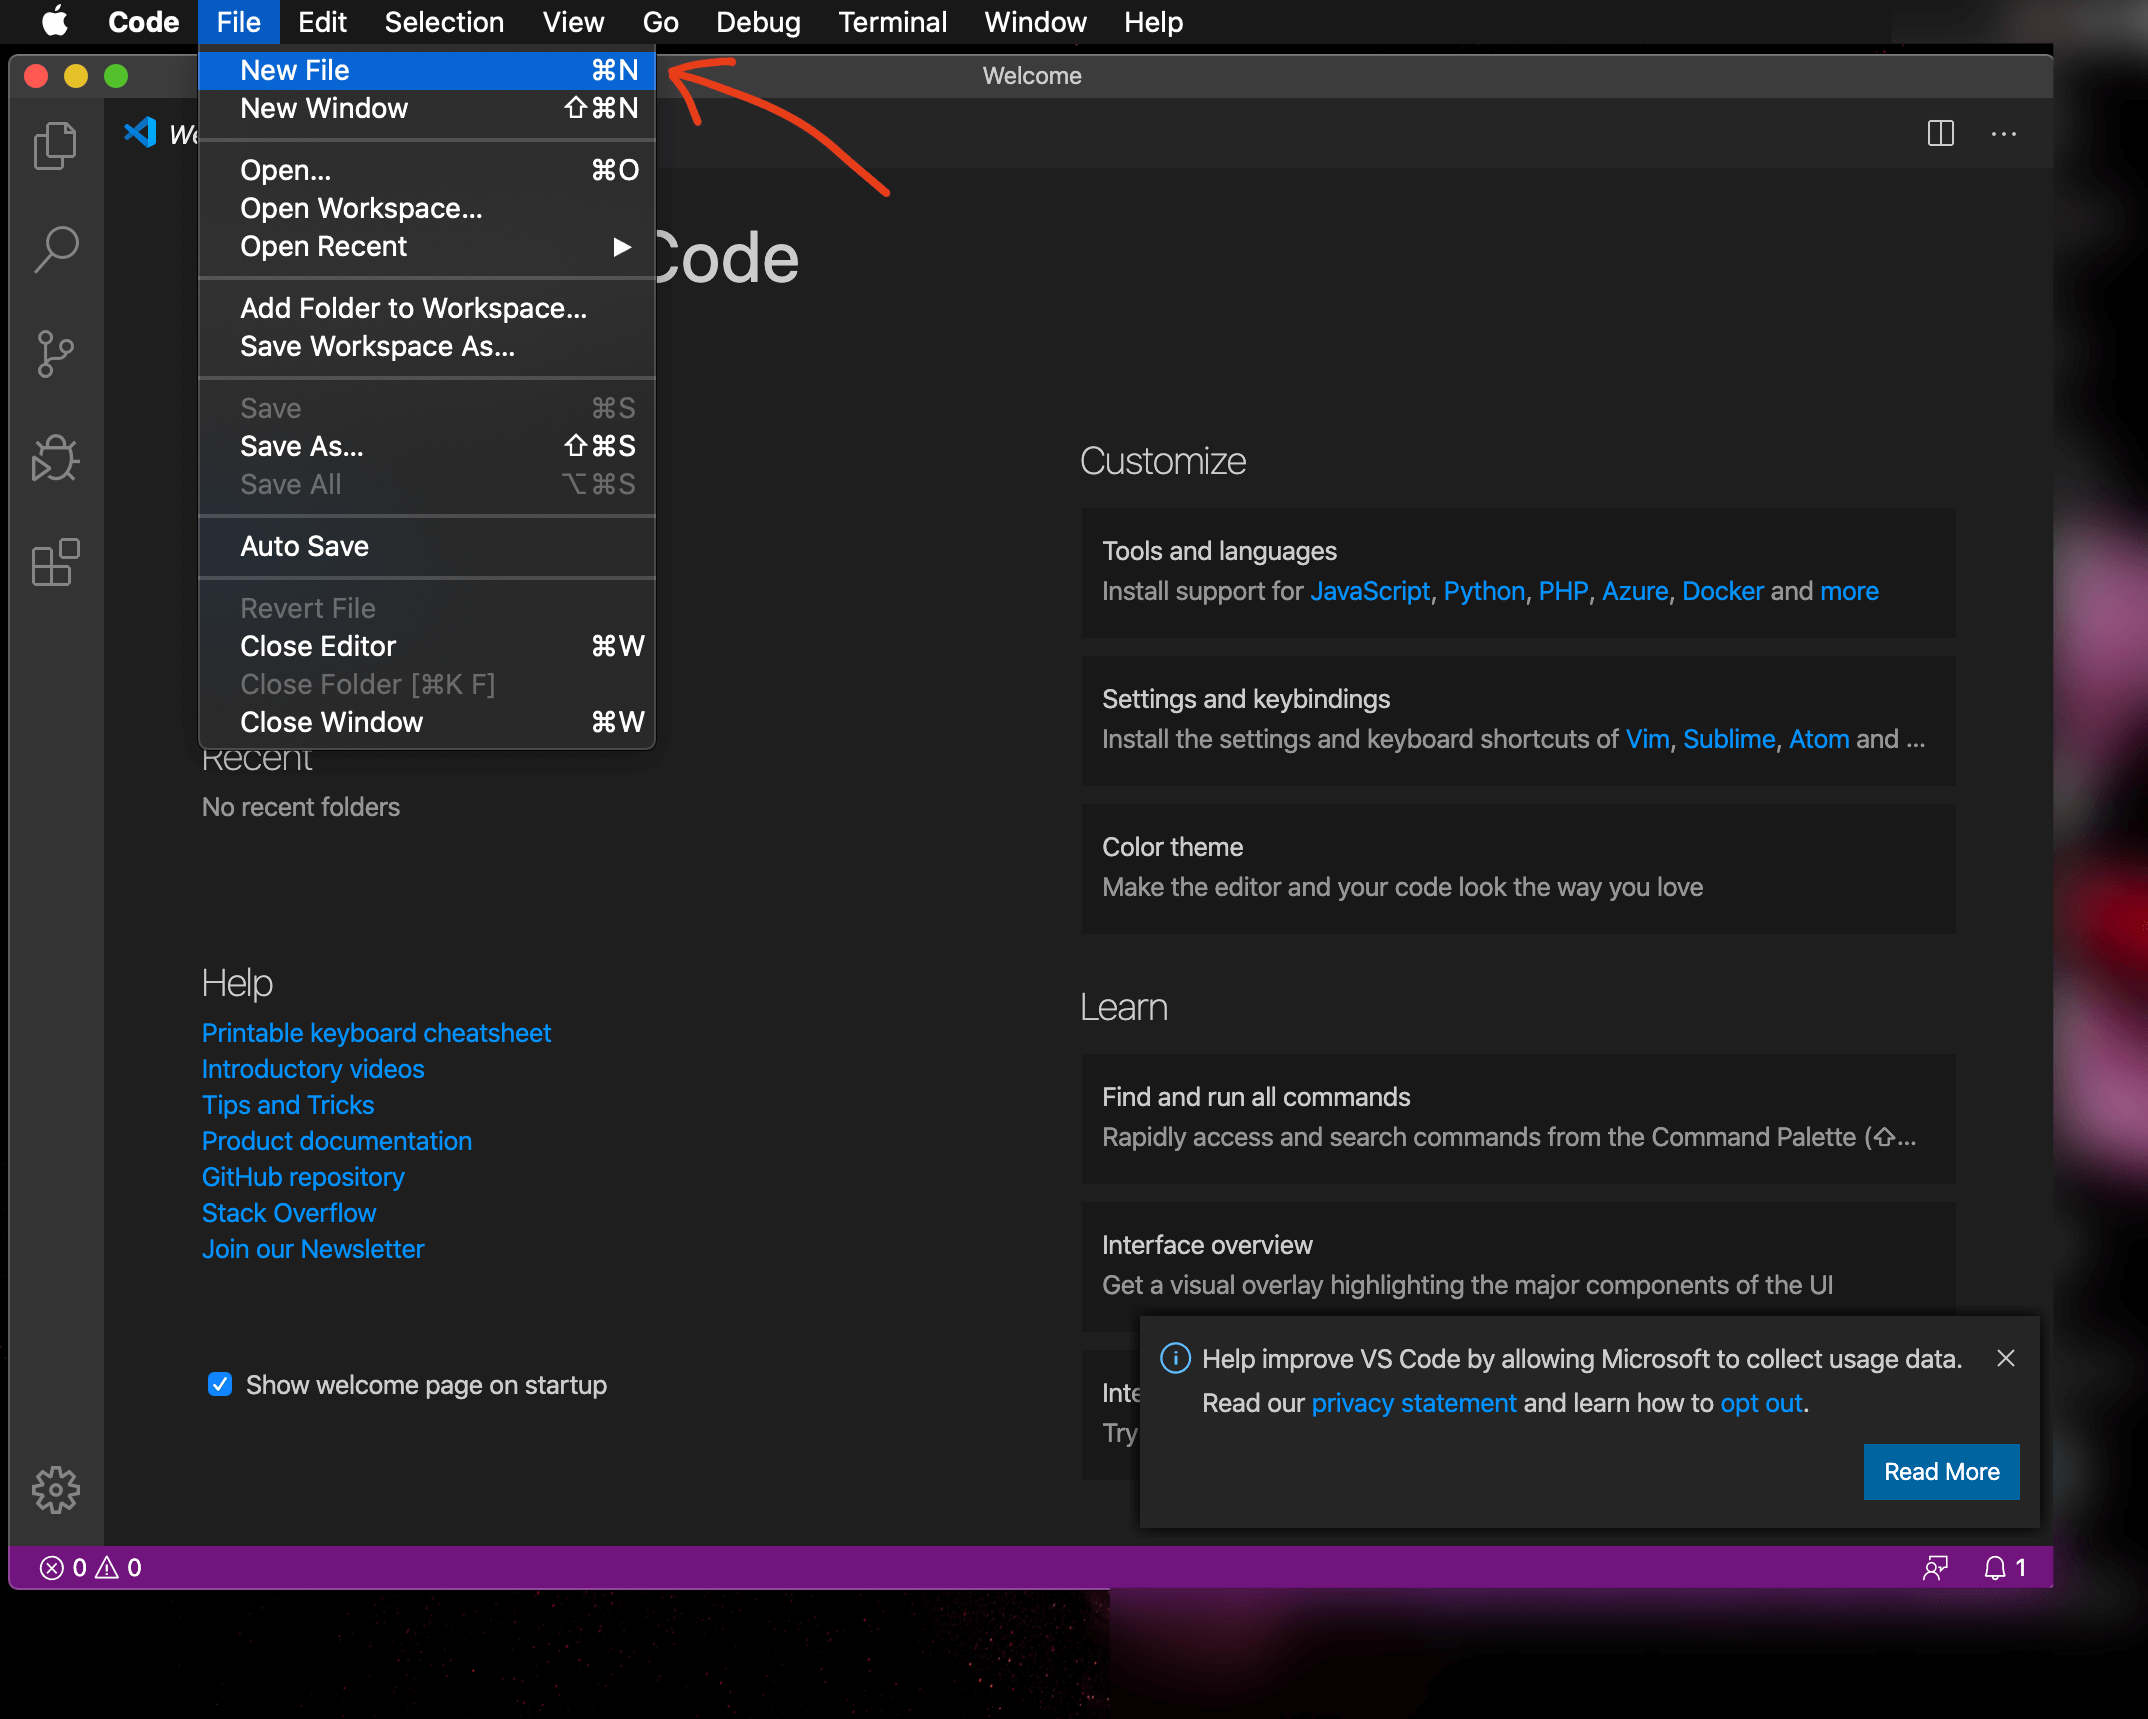Click the feedback smiley icon in status bar
2148x1719 pixels.
[1935, 1567]
